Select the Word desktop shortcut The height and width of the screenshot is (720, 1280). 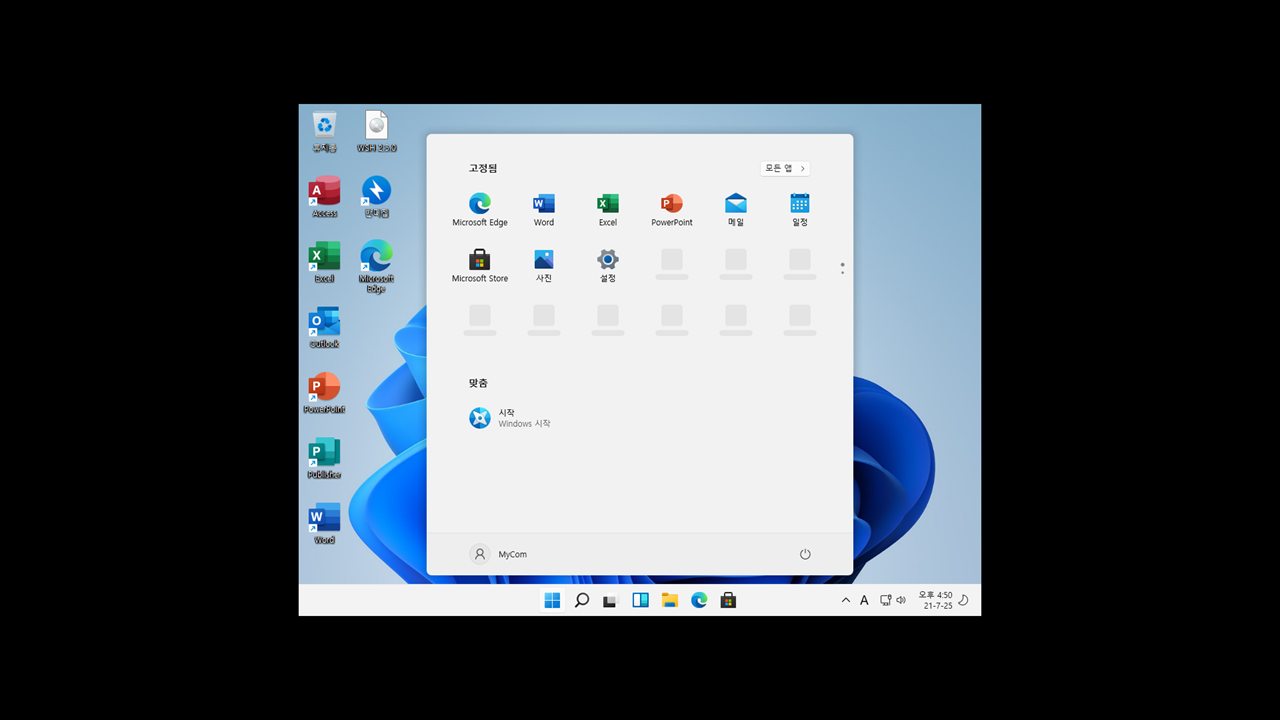[324, 524]
